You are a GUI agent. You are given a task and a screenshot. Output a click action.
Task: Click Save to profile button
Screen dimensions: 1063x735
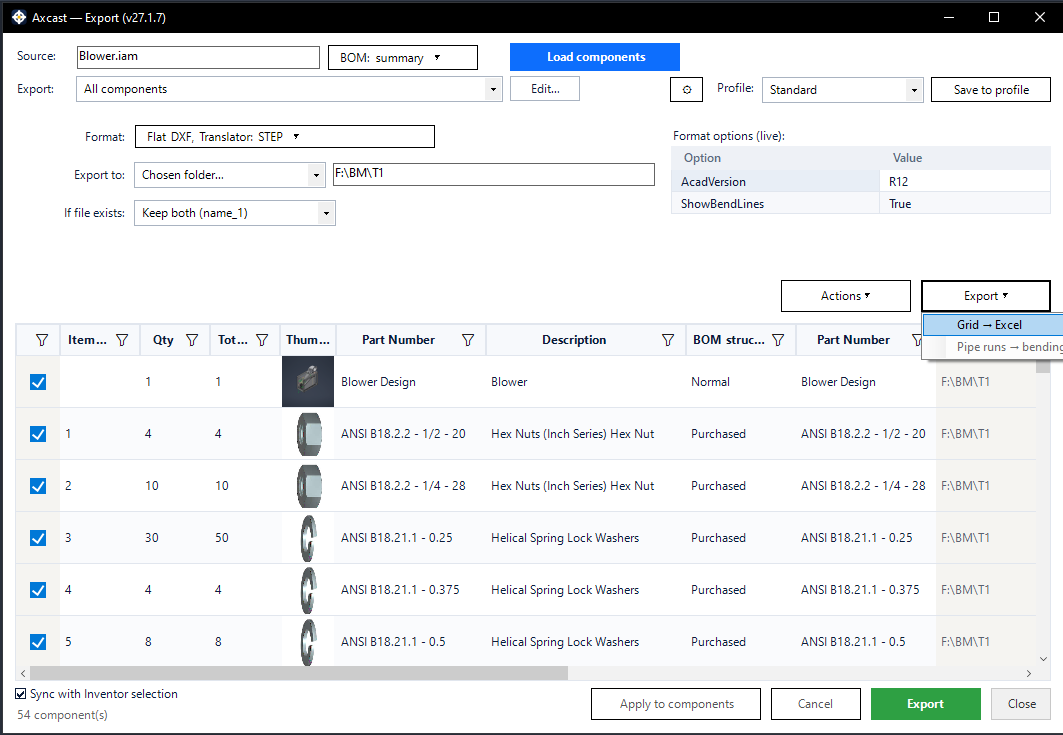pyautogui.click(x=990, y=90)
